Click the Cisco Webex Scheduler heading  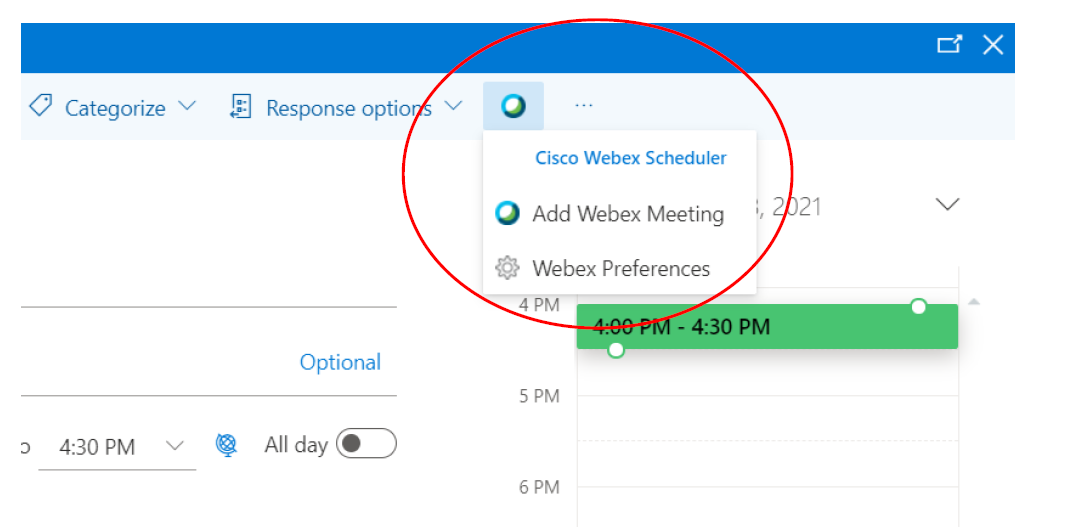(x=630, y=158)
